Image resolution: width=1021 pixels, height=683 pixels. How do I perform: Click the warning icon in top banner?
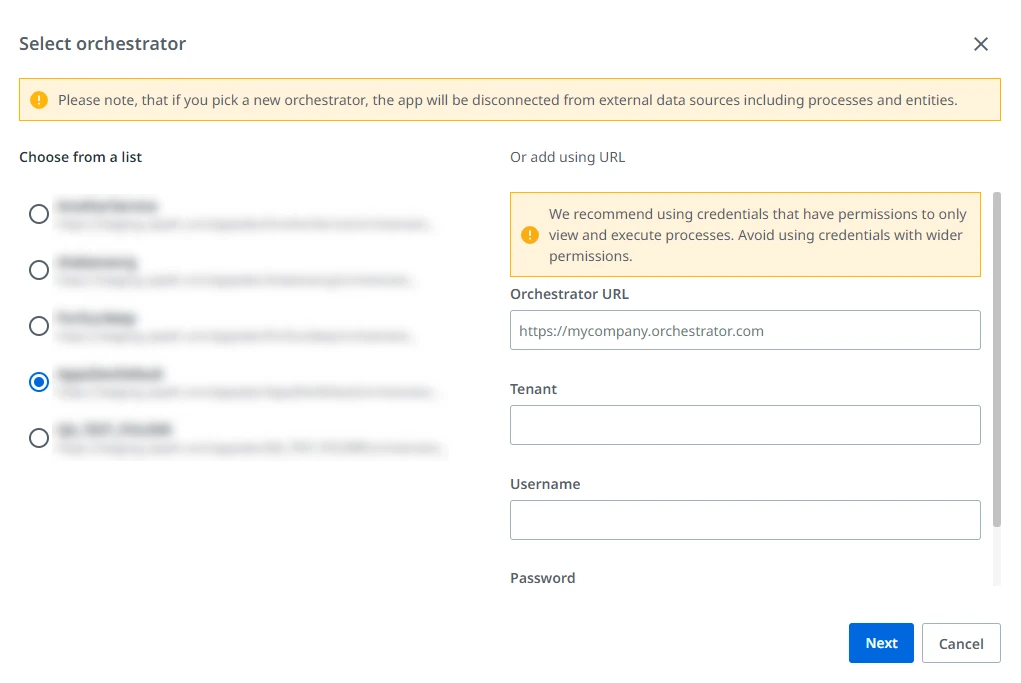point(39,100)
